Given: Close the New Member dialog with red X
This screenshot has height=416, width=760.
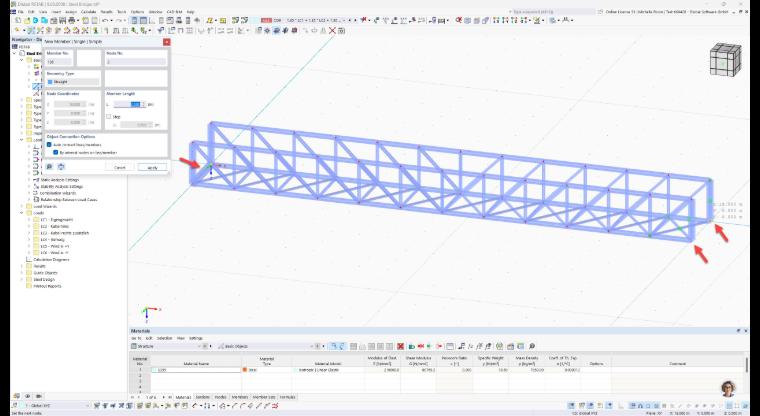Looking at the screenshot, I should pos(166,42).
